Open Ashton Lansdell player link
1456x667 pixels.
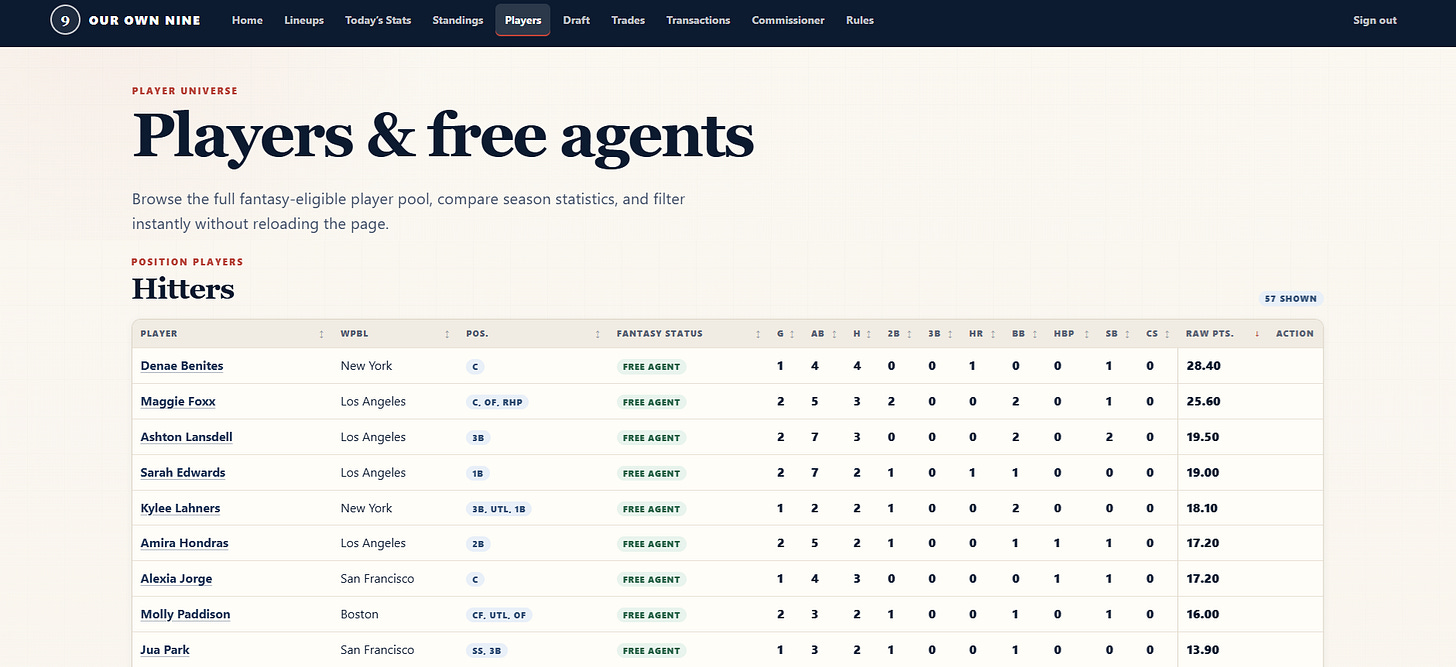click(x=186, y=437)
